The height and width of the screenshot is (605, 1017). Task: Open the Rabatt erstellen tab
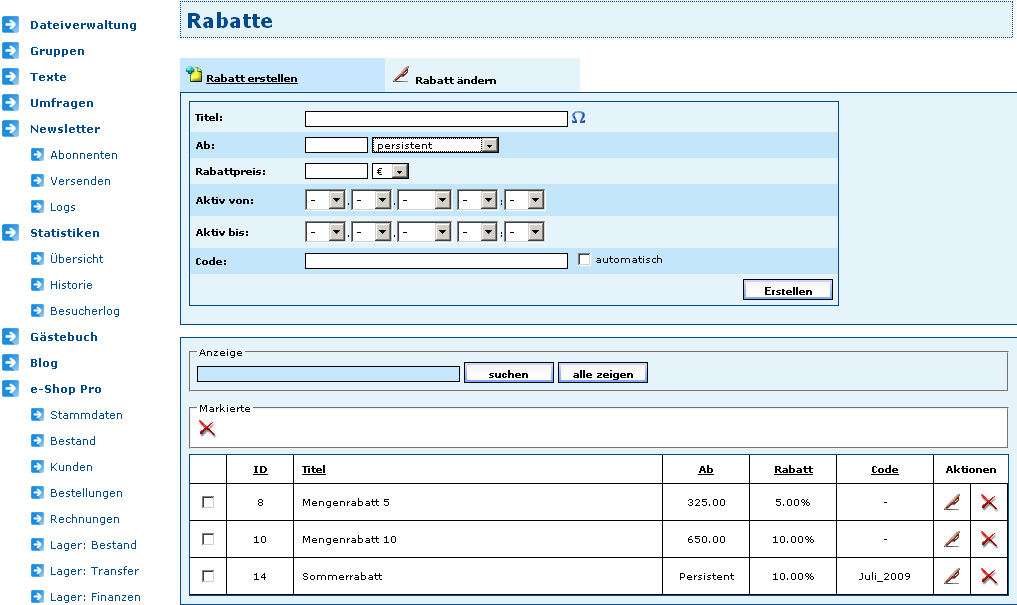click(x=251, y=78)
